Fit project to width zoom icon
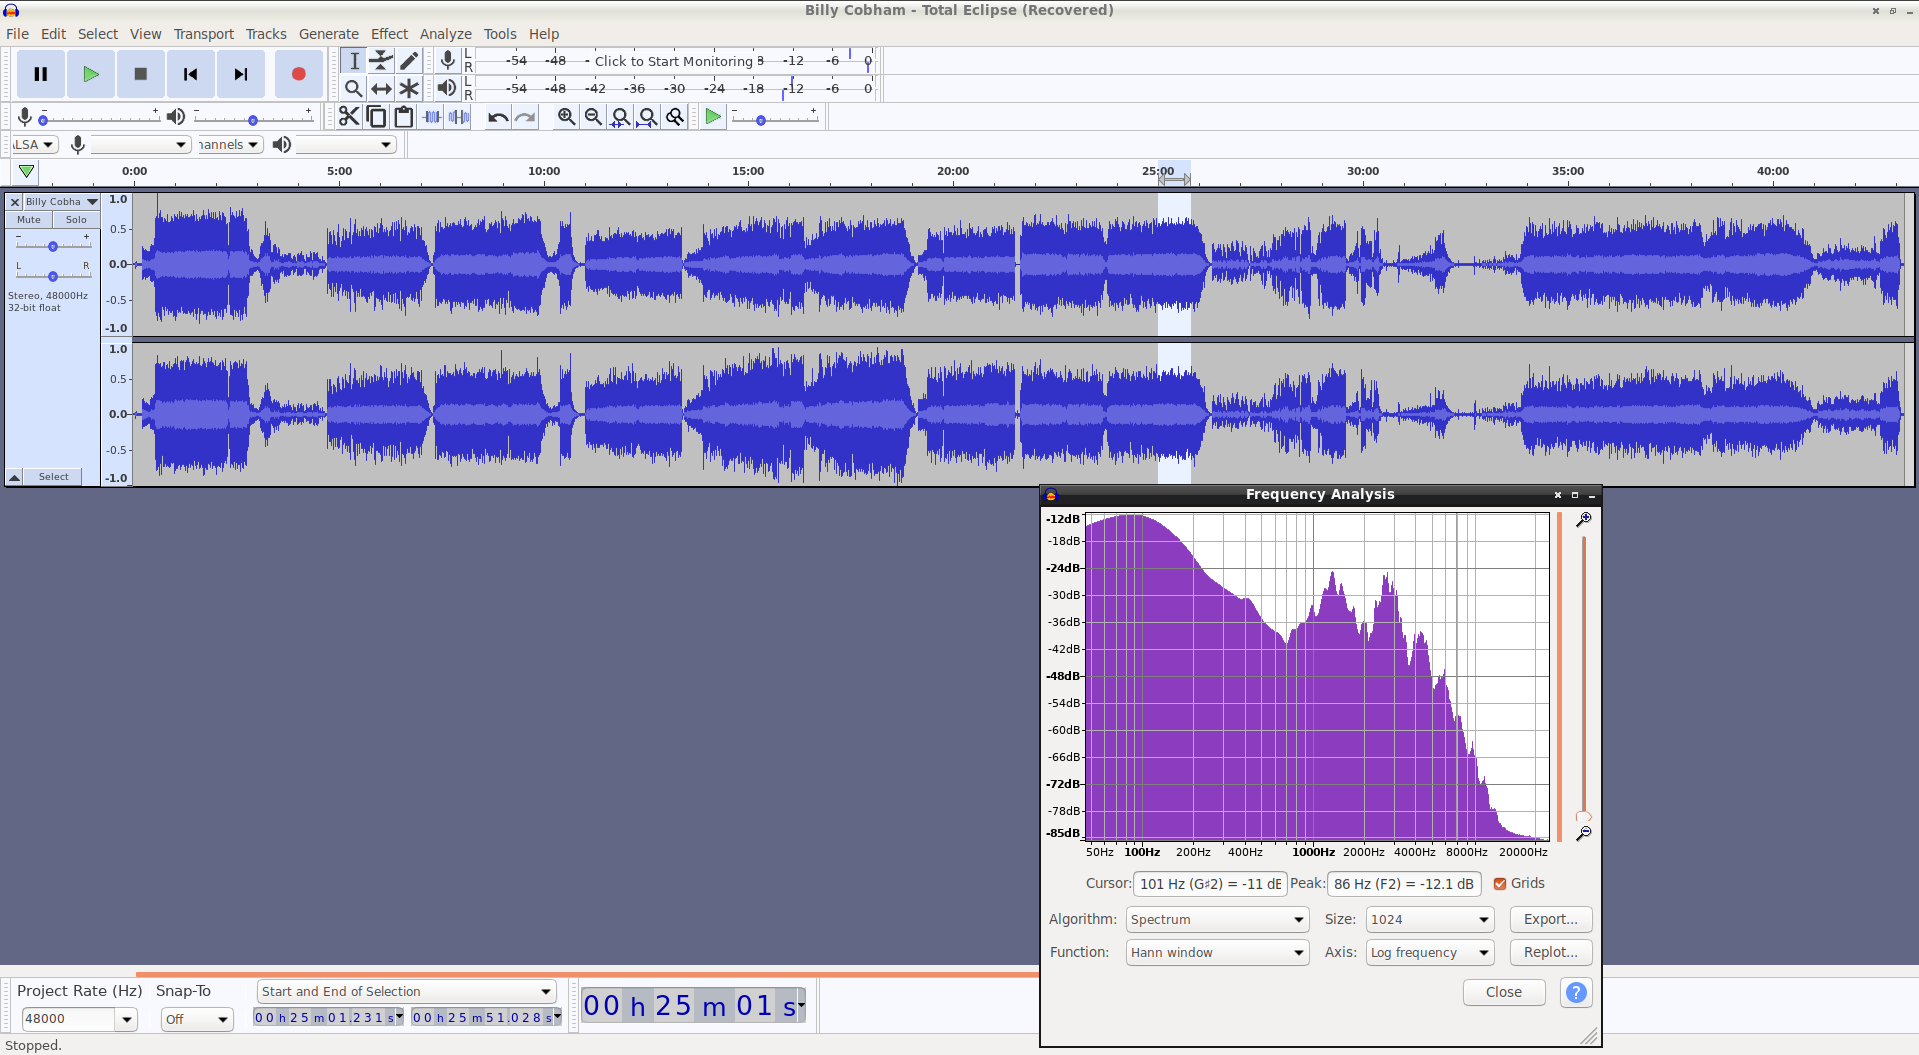The height and width of the screenshot is (1055, 1919). [x=648, y=117]
